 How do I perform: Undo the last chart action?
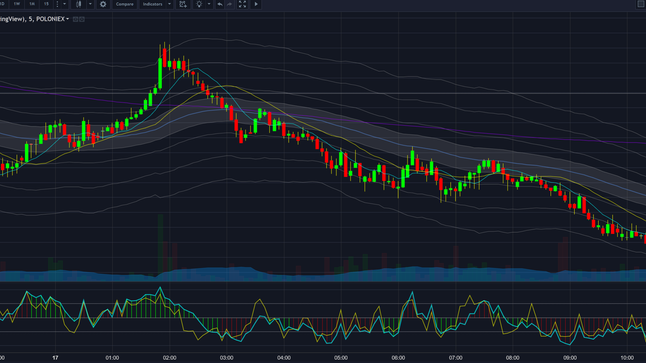220,4
